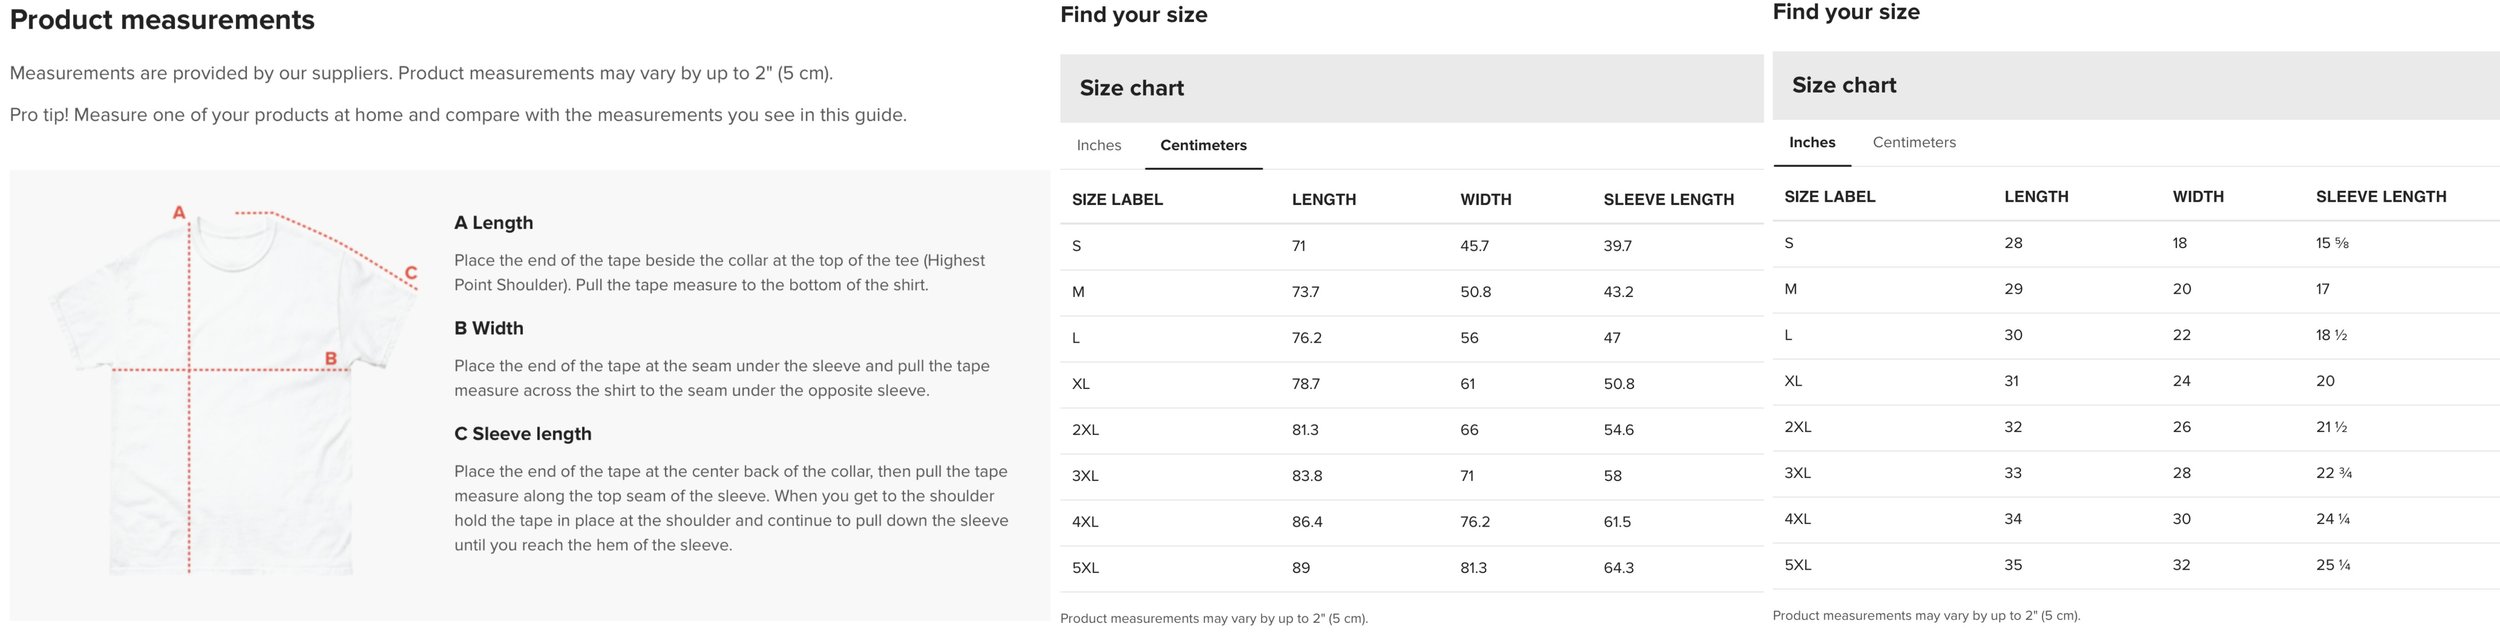The height and width of the screenshot is (635, 2500).
Task: Click the "Product measurements" main heading
Action: pos(162,20)
